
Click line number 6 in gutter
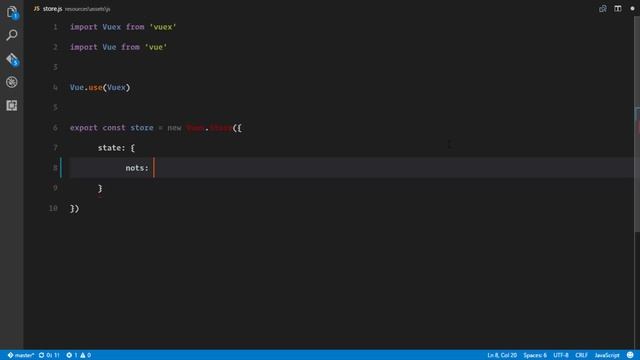coord(56,128)
